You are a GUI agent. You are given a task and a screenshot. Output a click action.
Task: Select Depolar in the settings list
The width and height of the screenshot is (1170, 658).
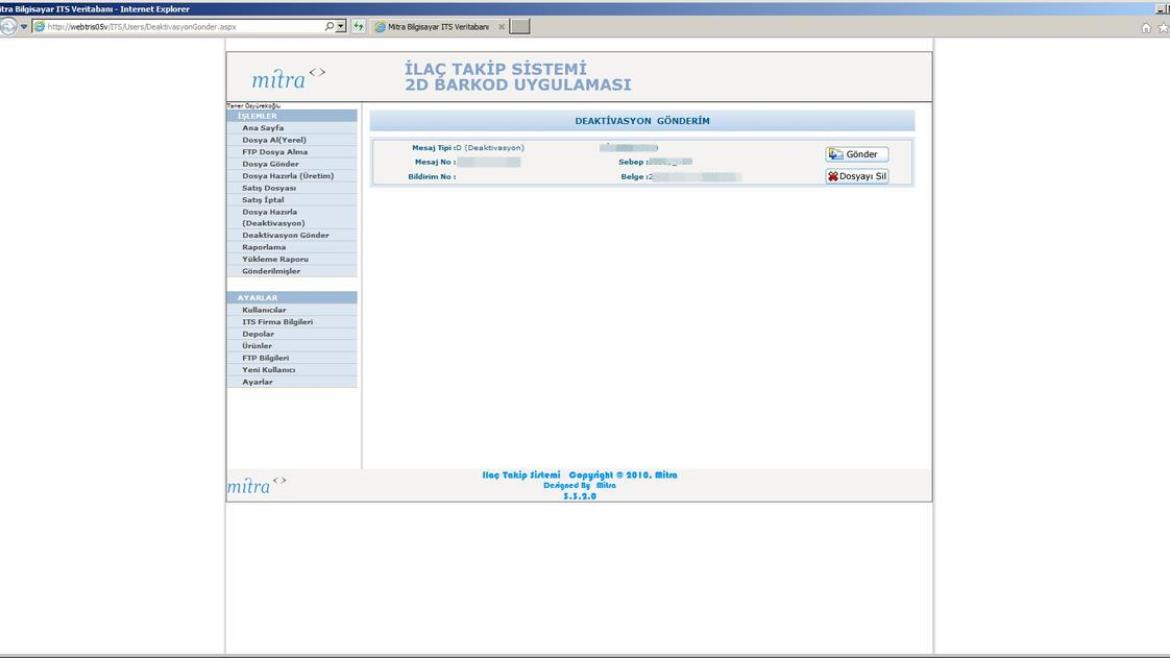(x=257, y=333)
